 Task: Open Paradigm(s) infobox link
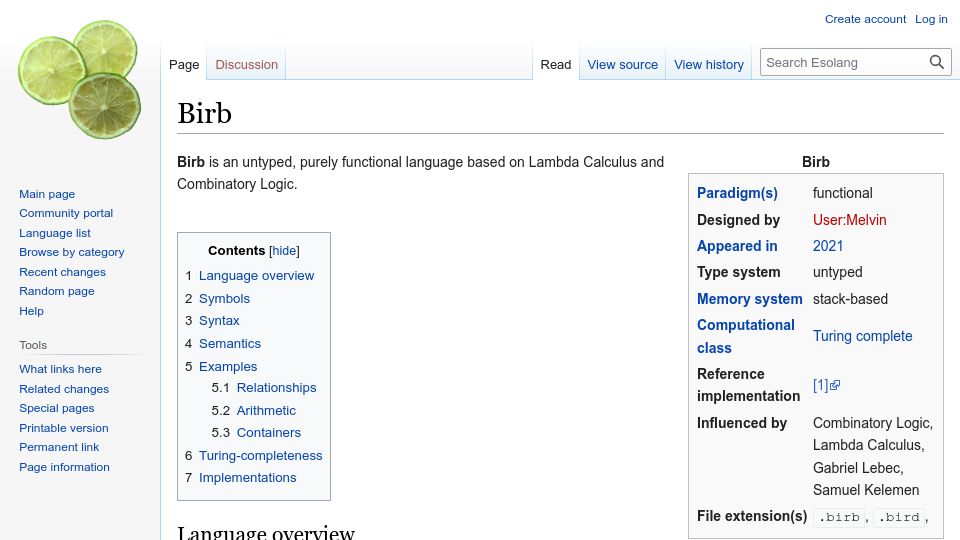[x=737, y=193]
